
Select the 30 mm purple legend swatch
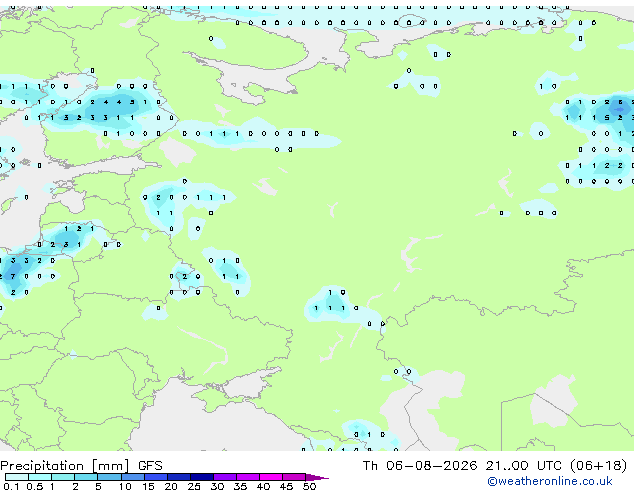(x=224, y=477)
